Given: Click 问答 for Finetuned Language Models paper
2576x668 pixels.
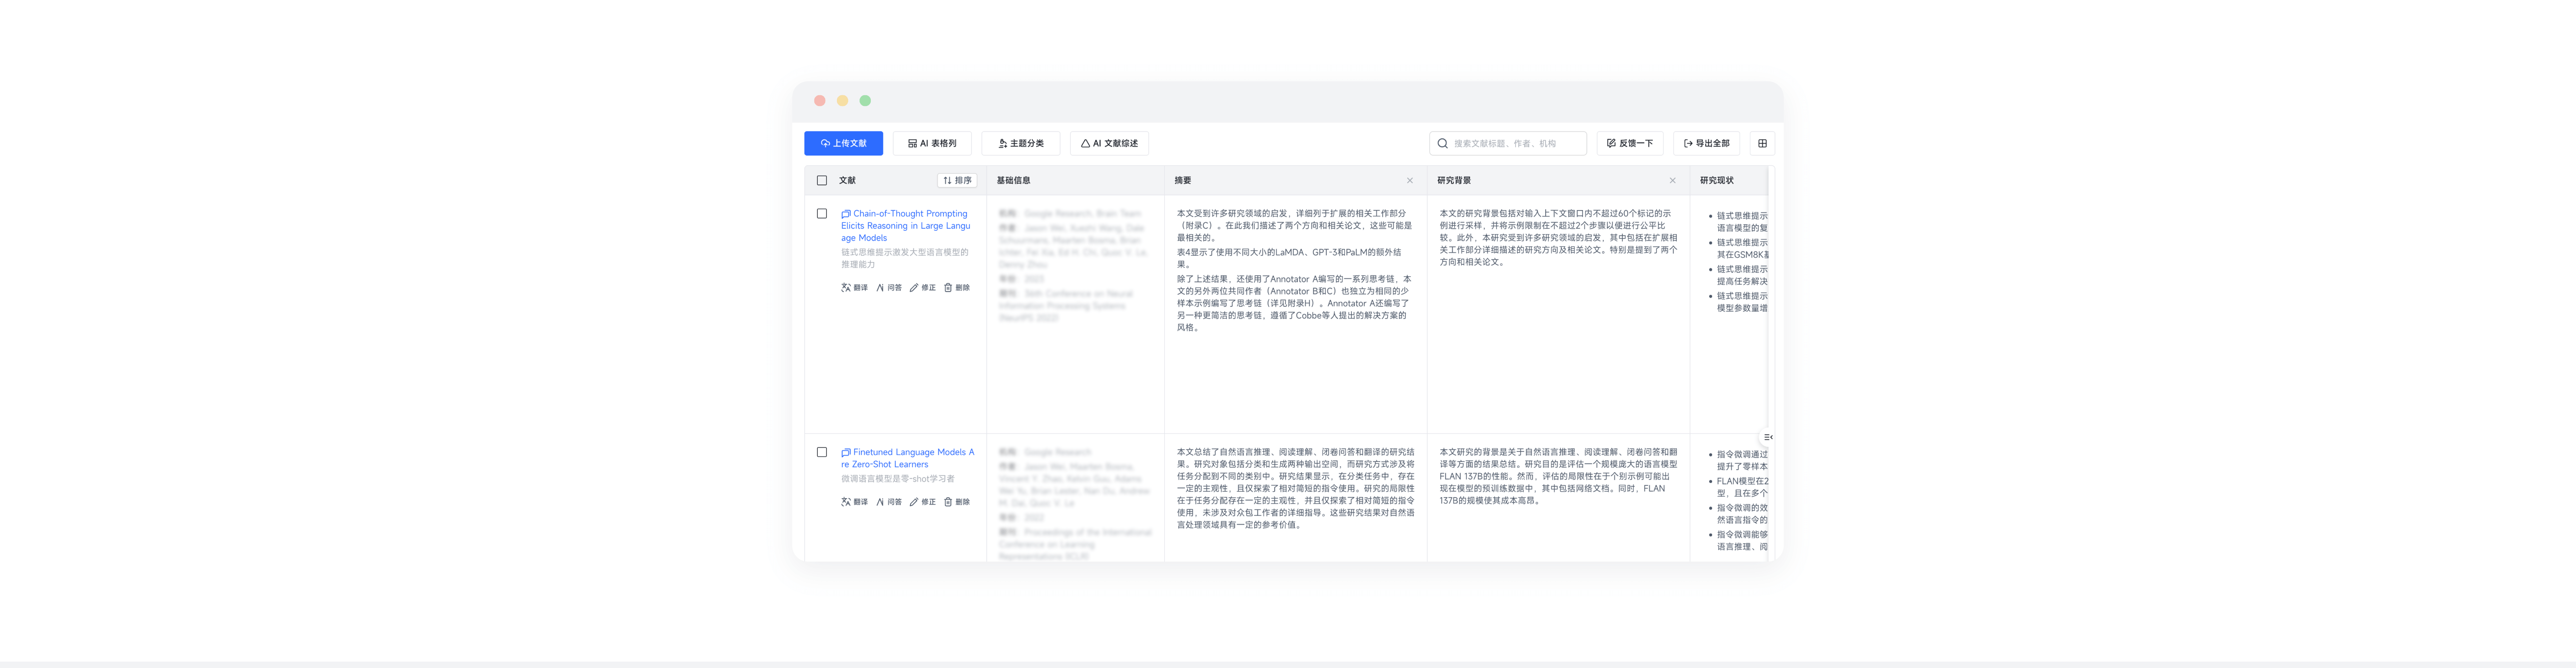Looking at the screenshot, I should click(889, 502).
